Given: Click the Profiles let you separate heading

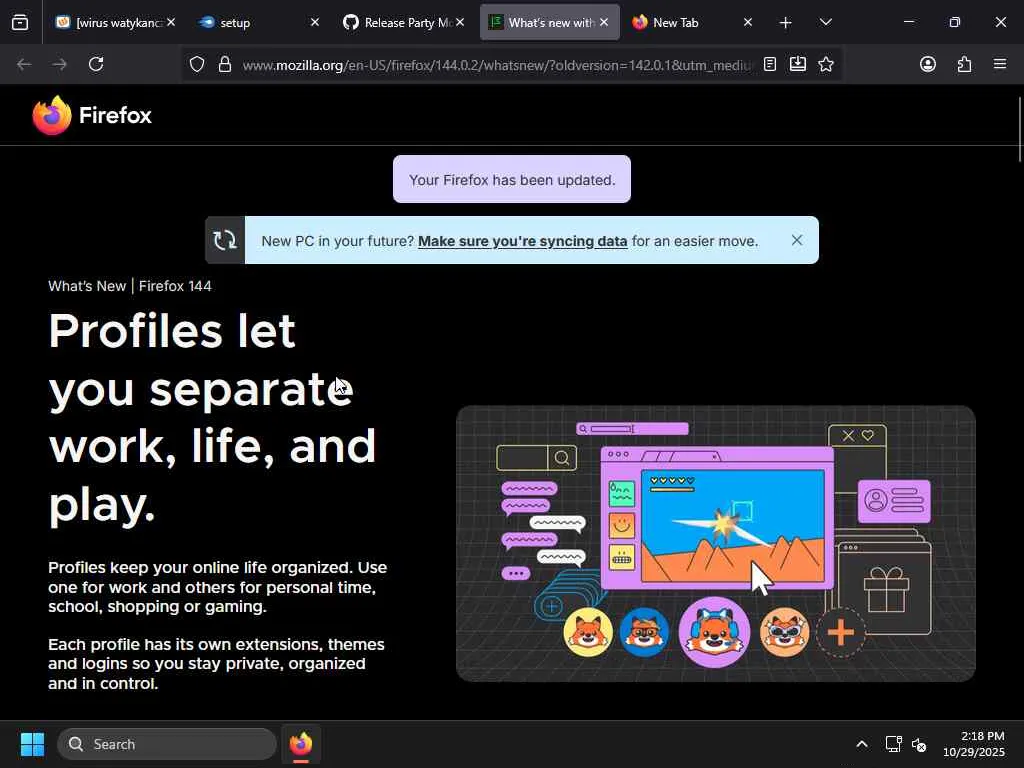Looking at the screenshot, I should 212,417.
